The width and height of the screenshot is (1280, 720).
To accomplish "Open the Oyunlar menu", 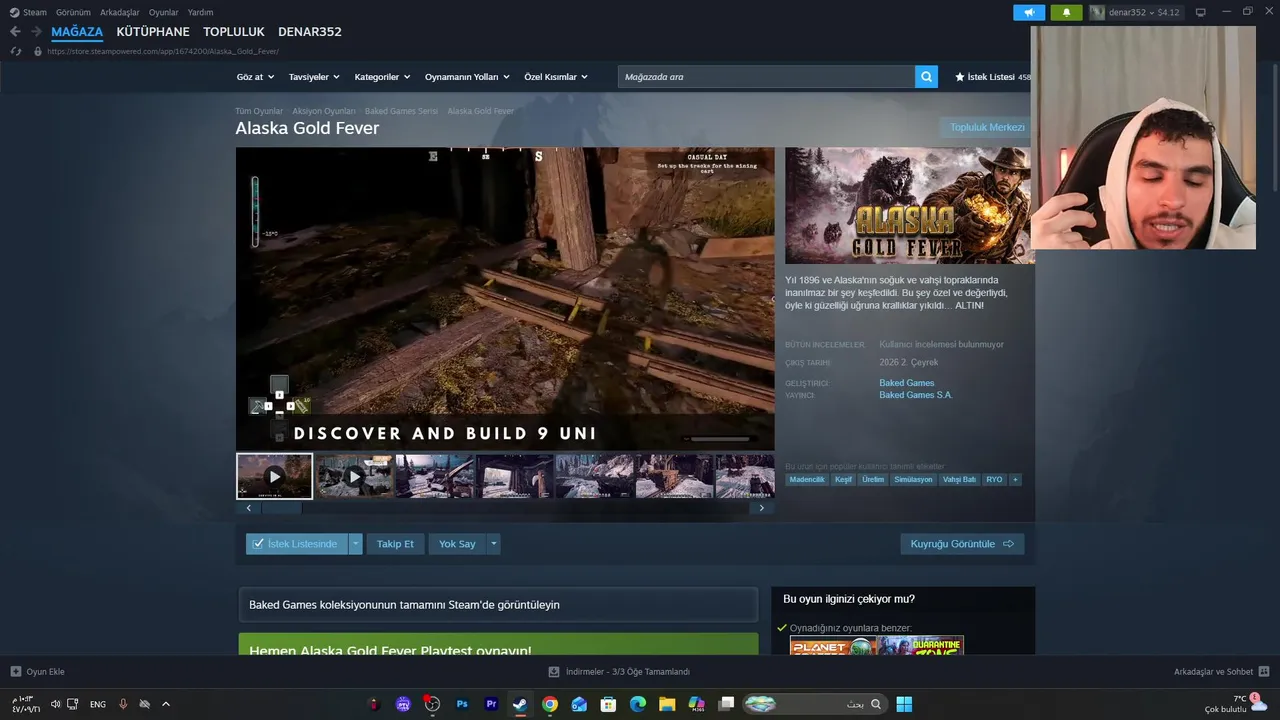I will [163, 12].
